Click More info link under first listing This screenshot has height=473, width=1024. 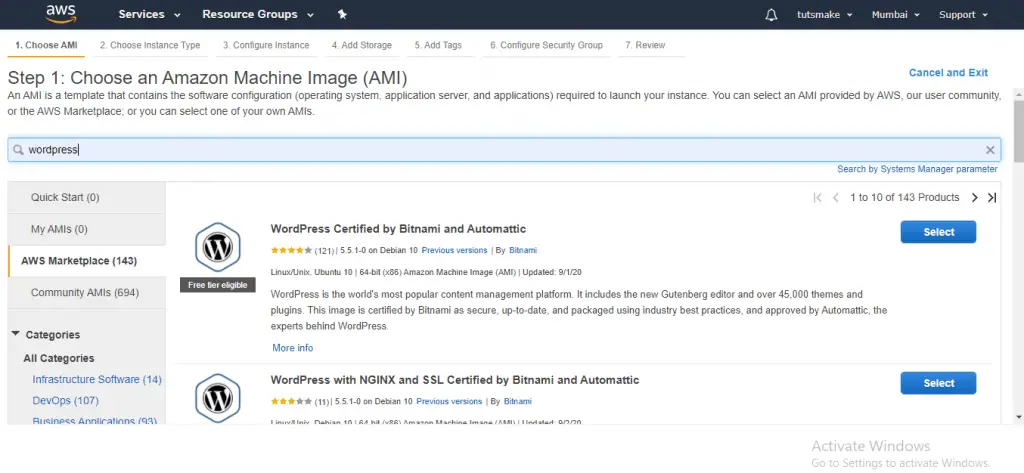click(293, 348)
